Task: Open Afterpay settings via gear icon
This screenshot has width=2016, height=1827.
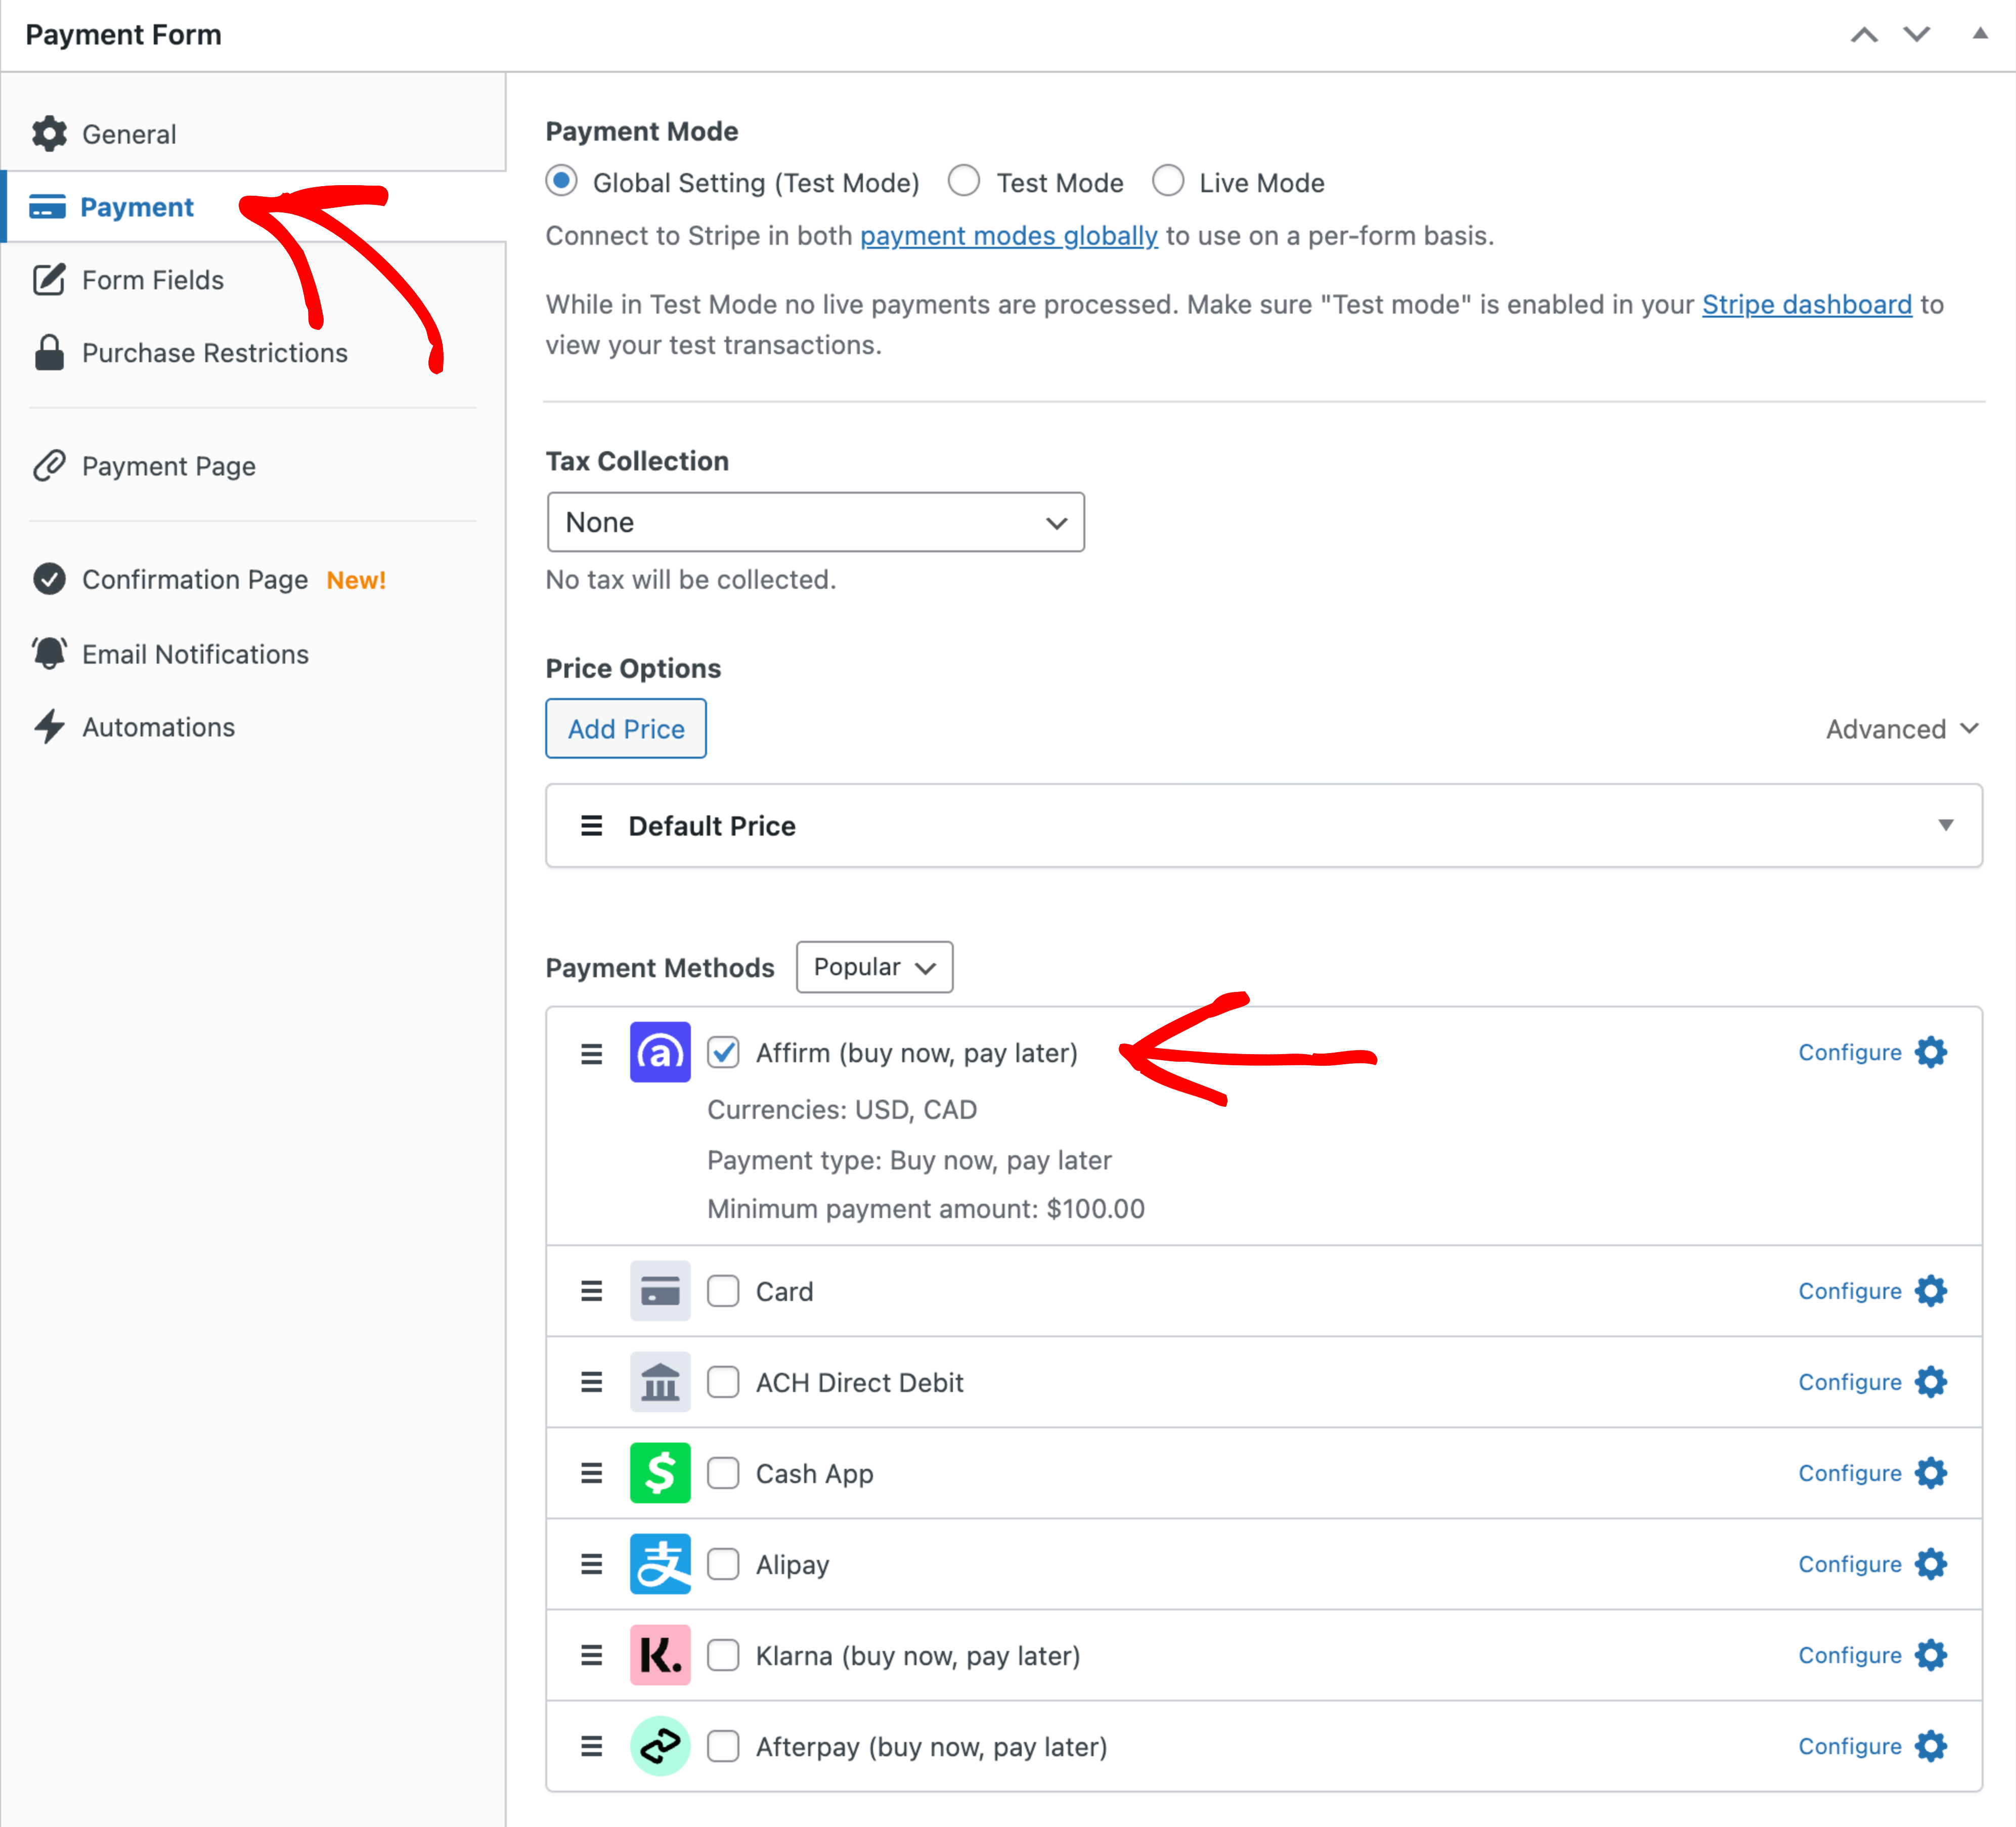Action: tap(1930, 1746)
